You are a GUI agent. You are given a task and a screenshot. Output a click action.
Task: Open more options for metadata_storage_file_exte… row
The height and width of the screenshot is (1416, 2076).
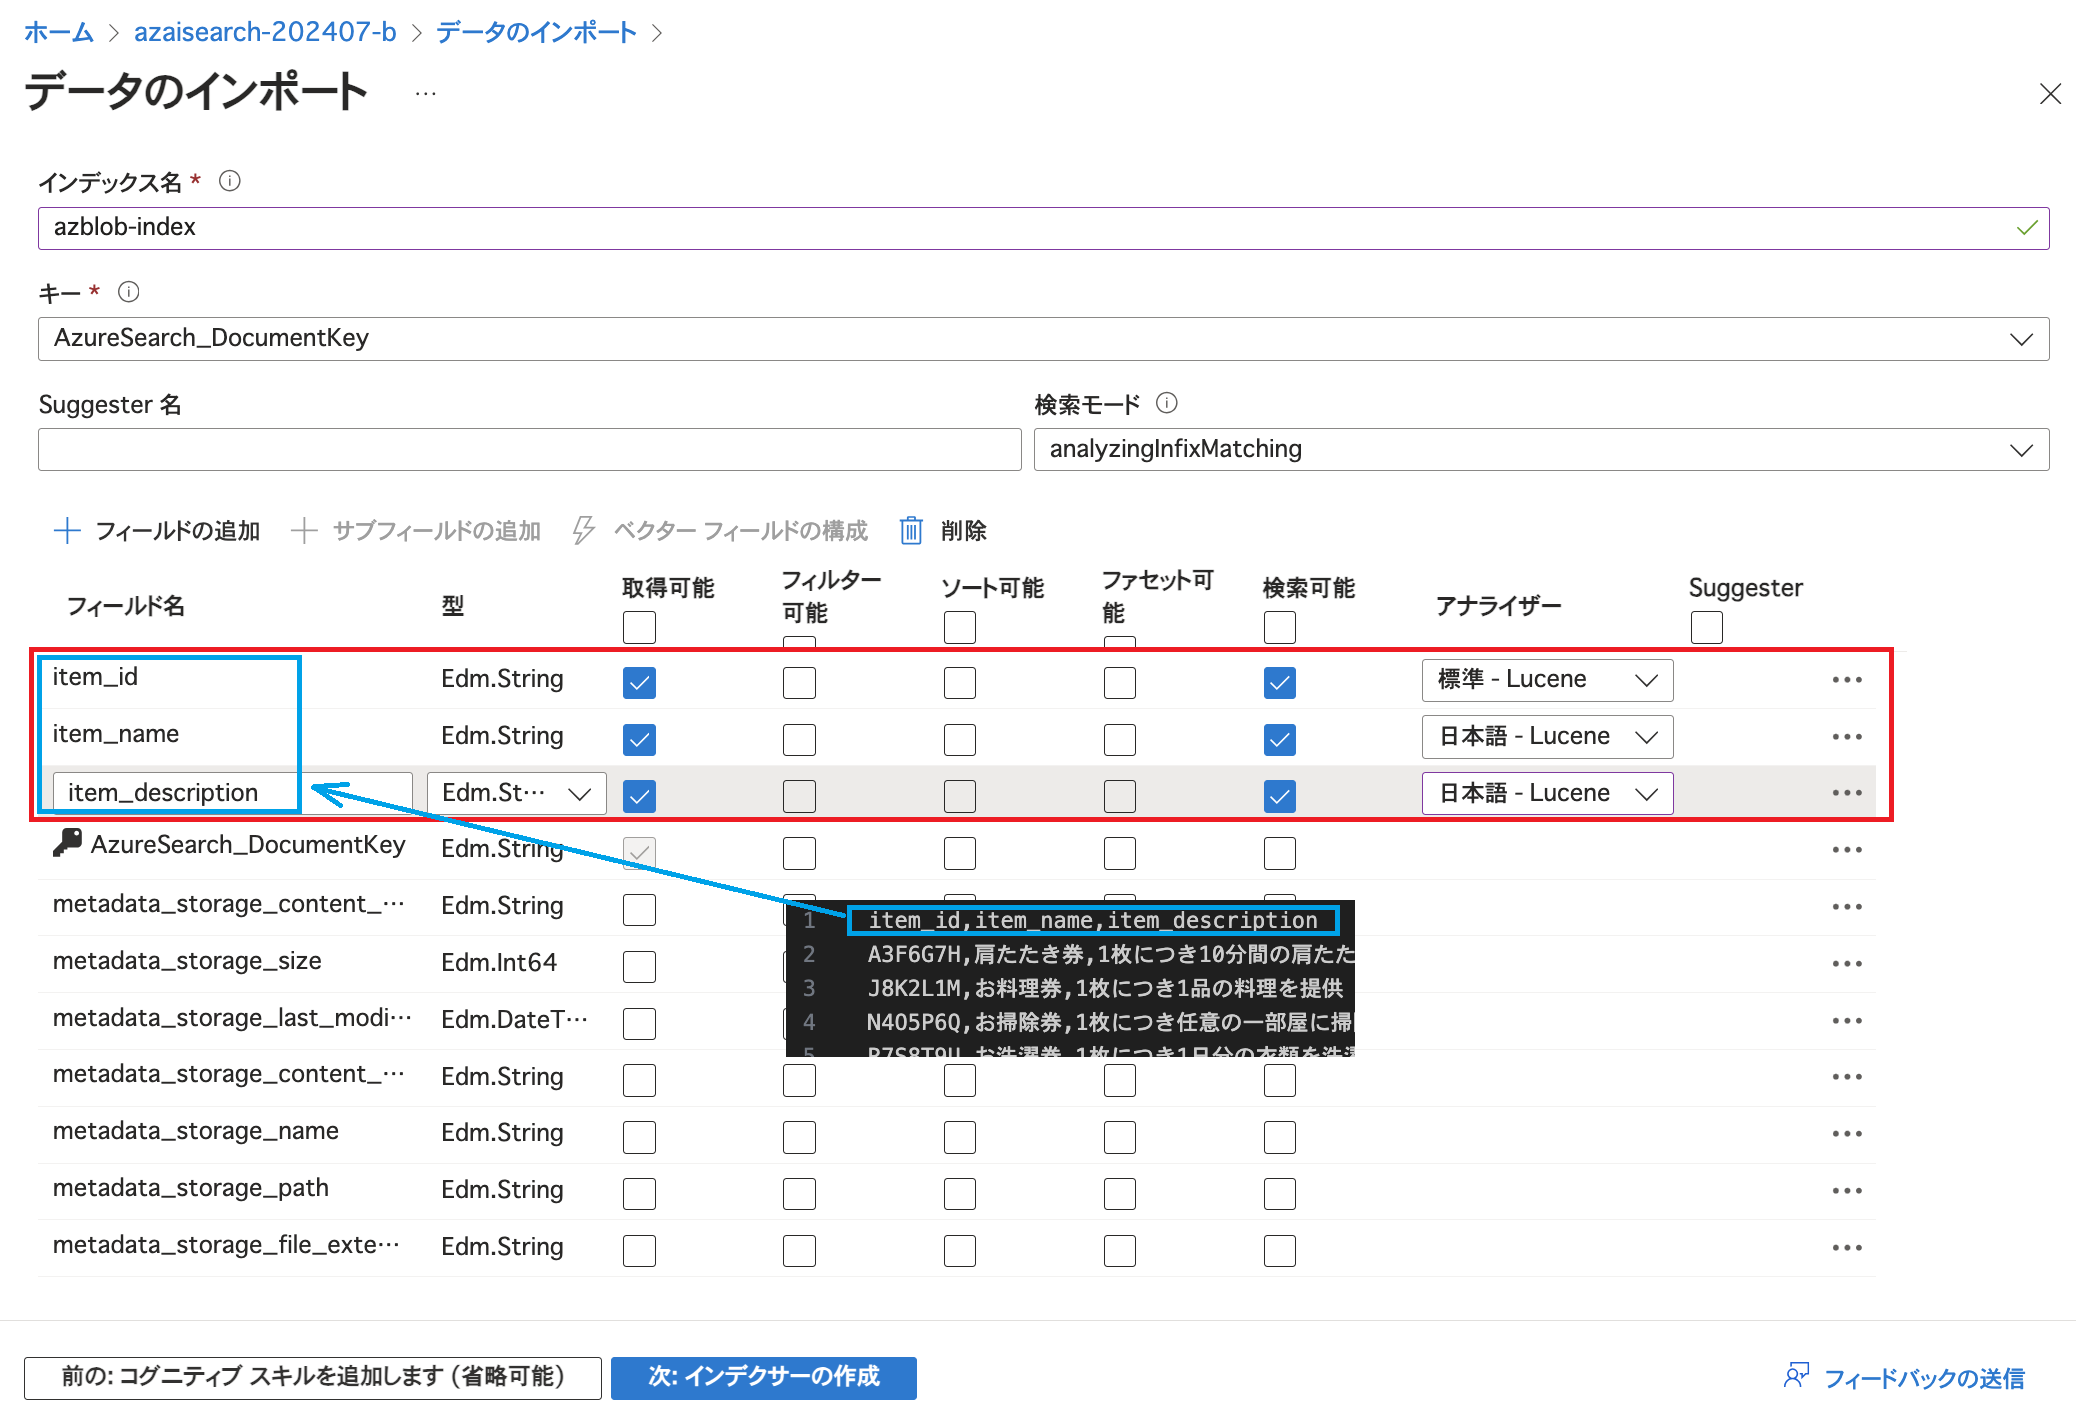[x=1847, y=1248]
